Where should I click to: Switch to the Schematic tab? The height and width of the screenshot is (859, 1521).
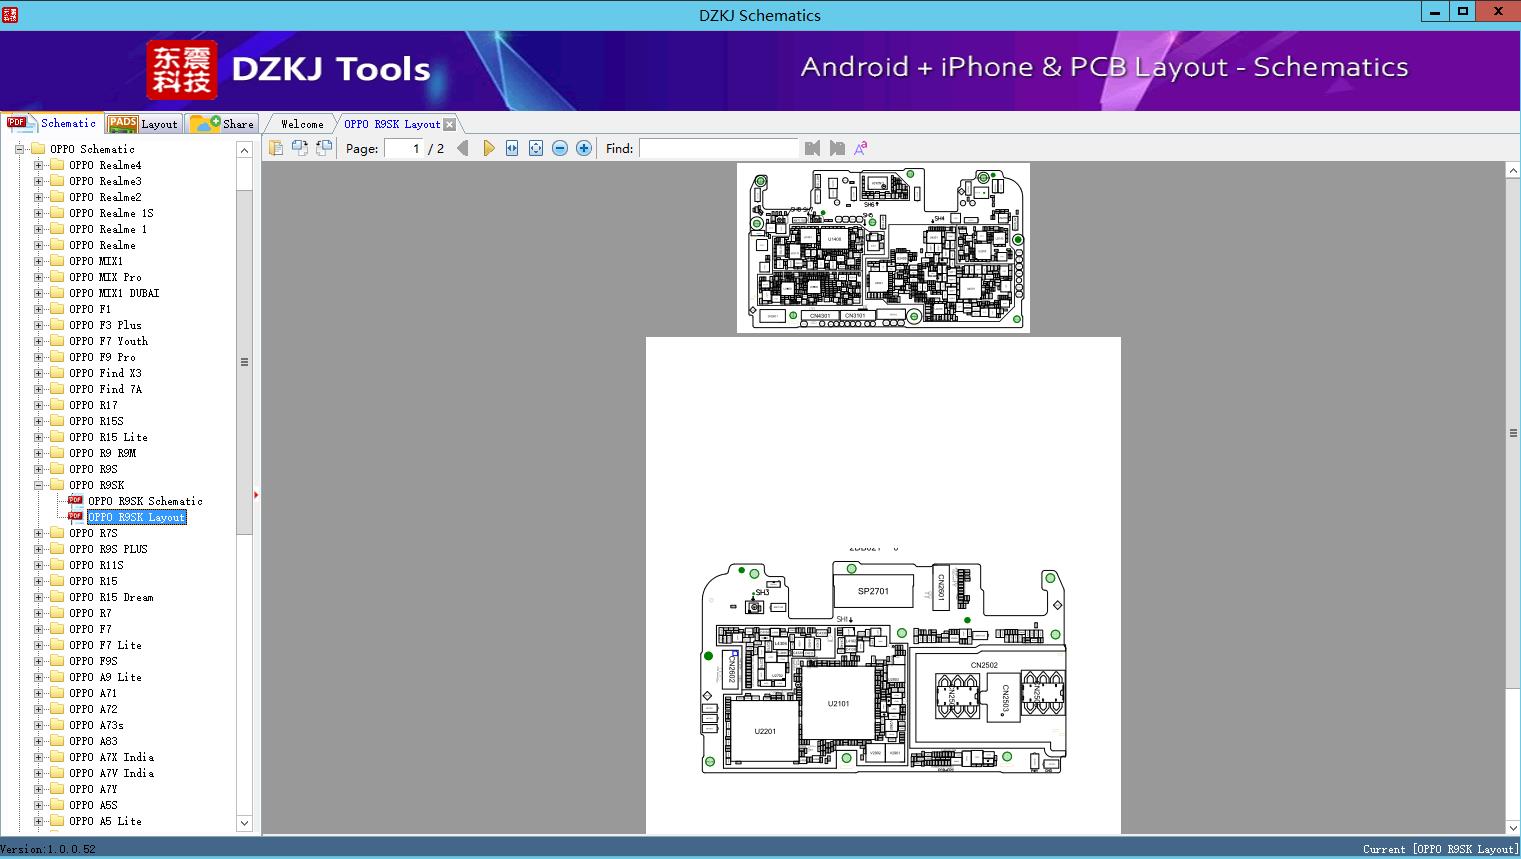tap(52, 123)
